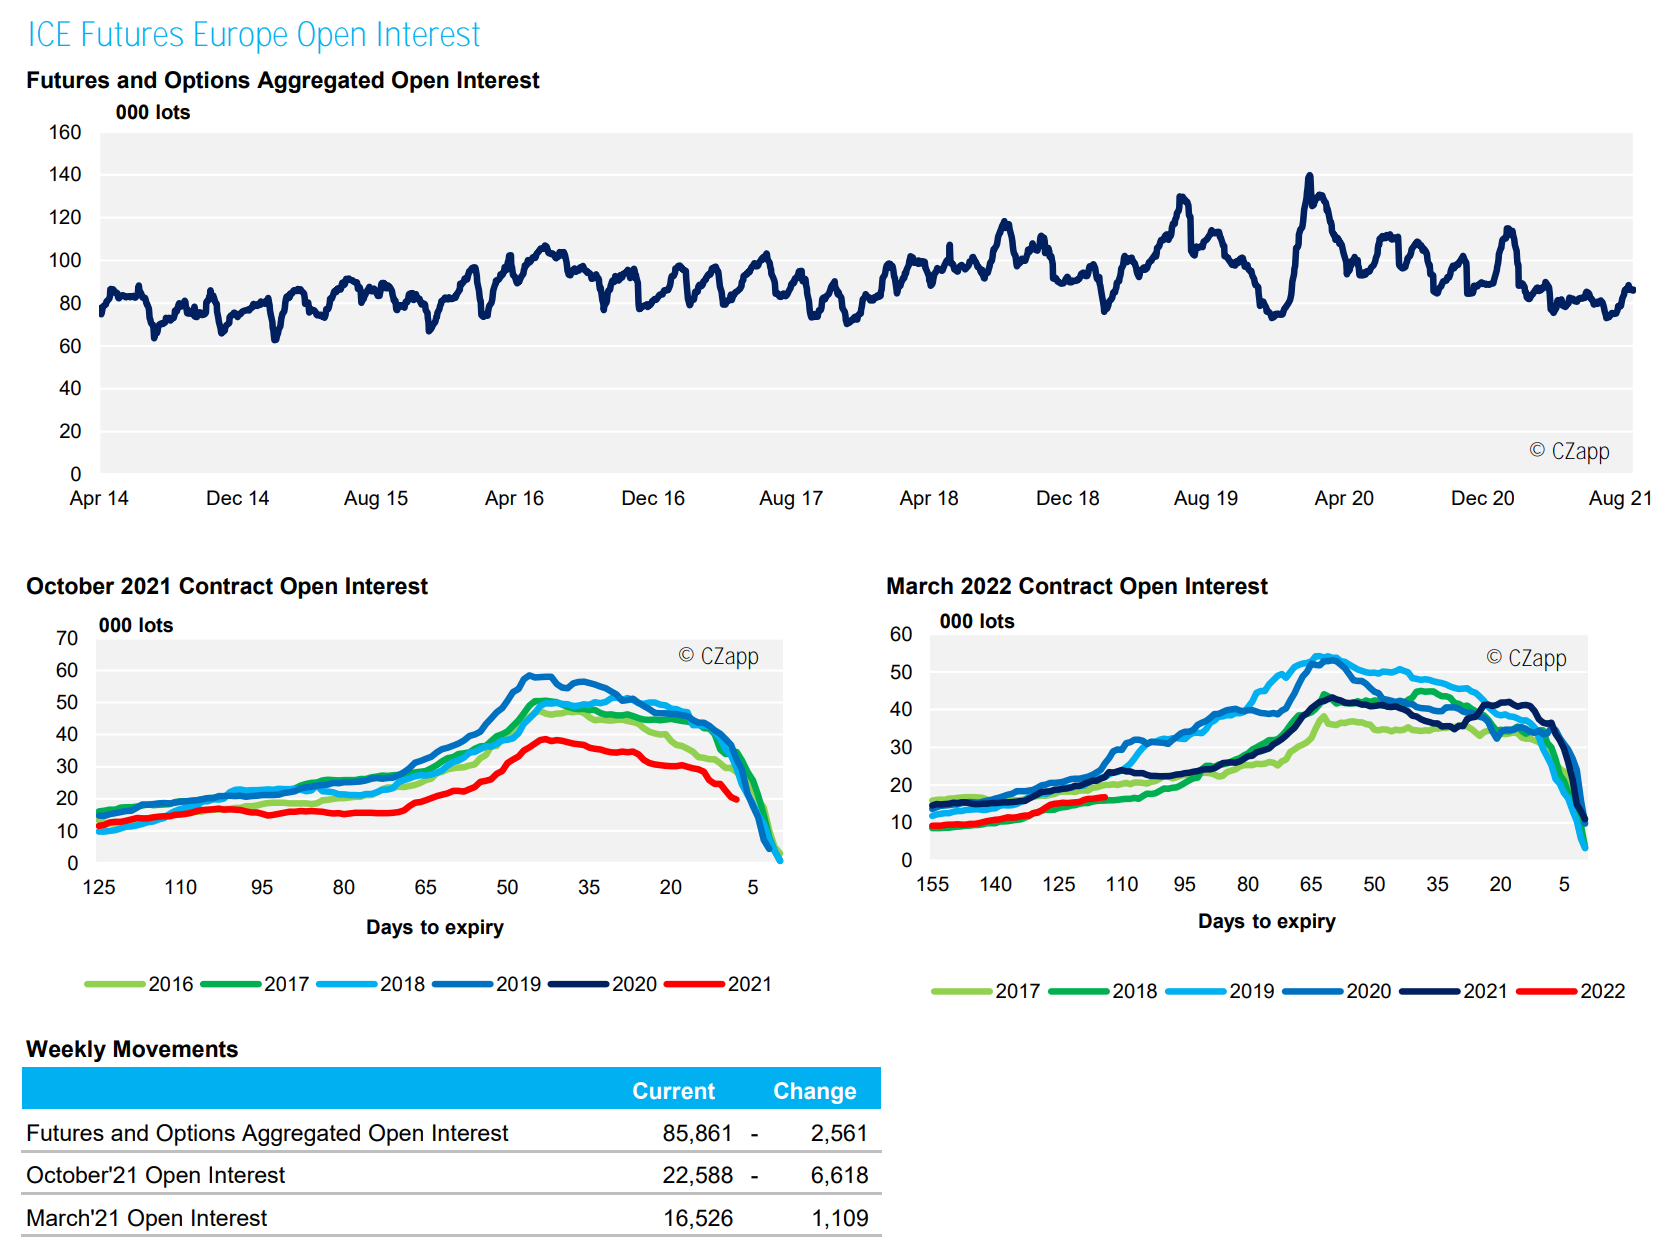Click the end of the red 2021 line in October chart
Viewport: 1670px width, 1252px height.
736,799
